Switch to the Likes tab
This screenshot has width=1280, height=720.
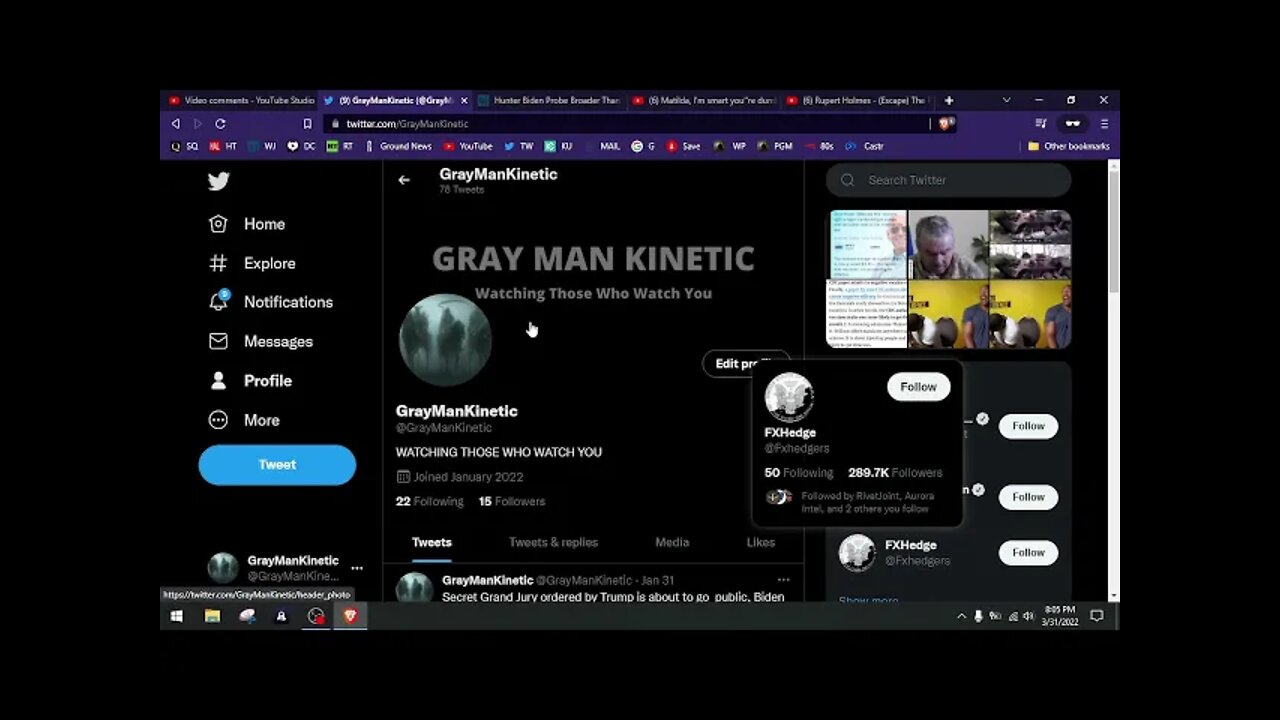click(x=760, y=542)
